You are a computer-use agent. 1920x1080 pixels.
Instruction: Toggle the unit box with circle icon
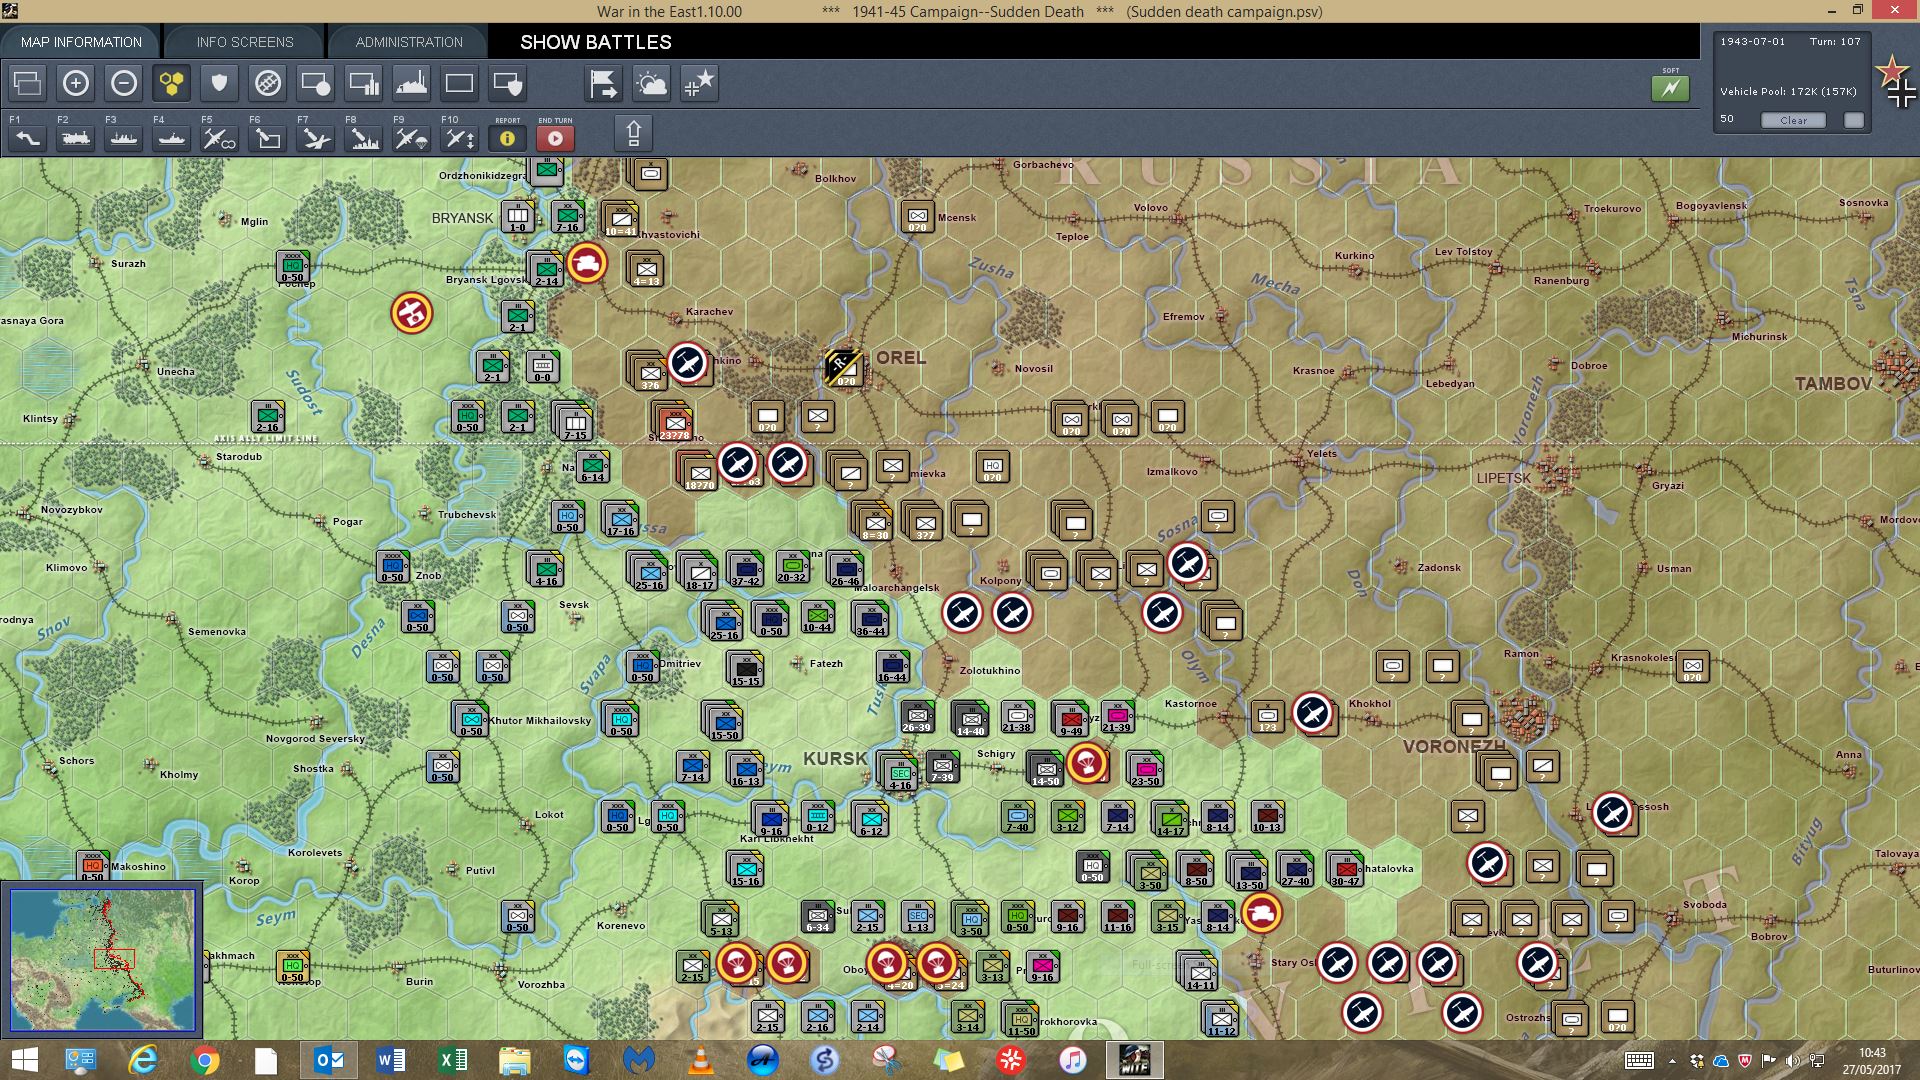316,83
